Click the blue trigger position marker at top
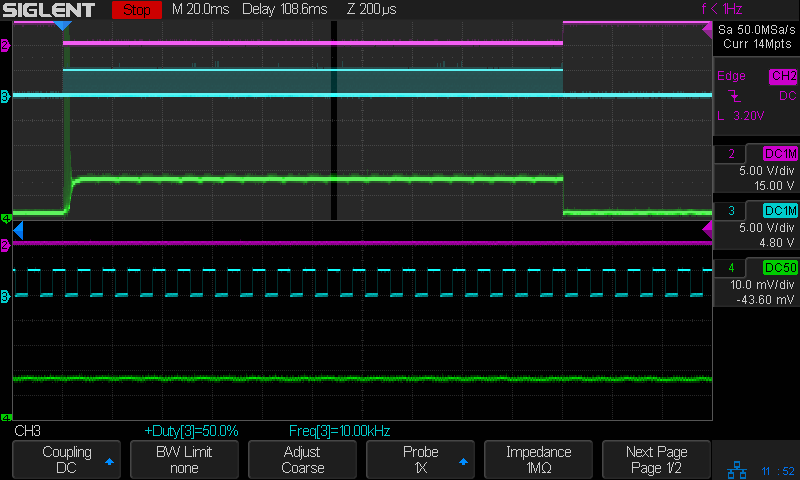Viewport: 800px width, 480px height. coord(62,25)
